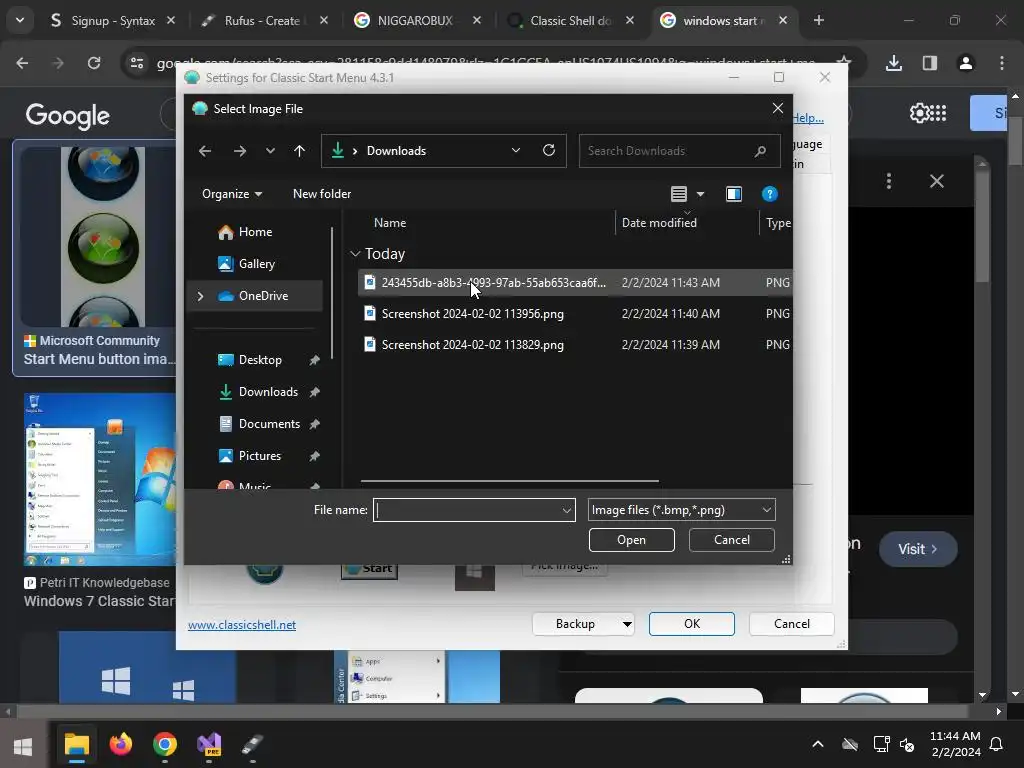This screenshot has height=768, width=1024.
Task: Open Firefox from taskbar
Action: click(121, 744)
